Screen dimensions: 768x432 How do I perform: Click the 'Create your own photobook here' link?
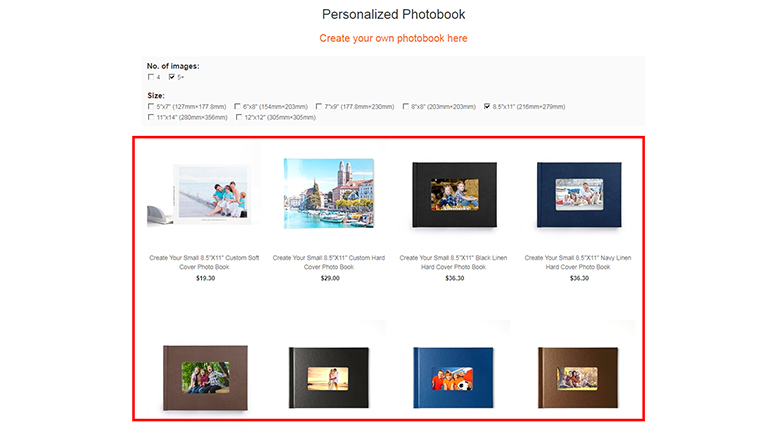click(x=393, y=38)
